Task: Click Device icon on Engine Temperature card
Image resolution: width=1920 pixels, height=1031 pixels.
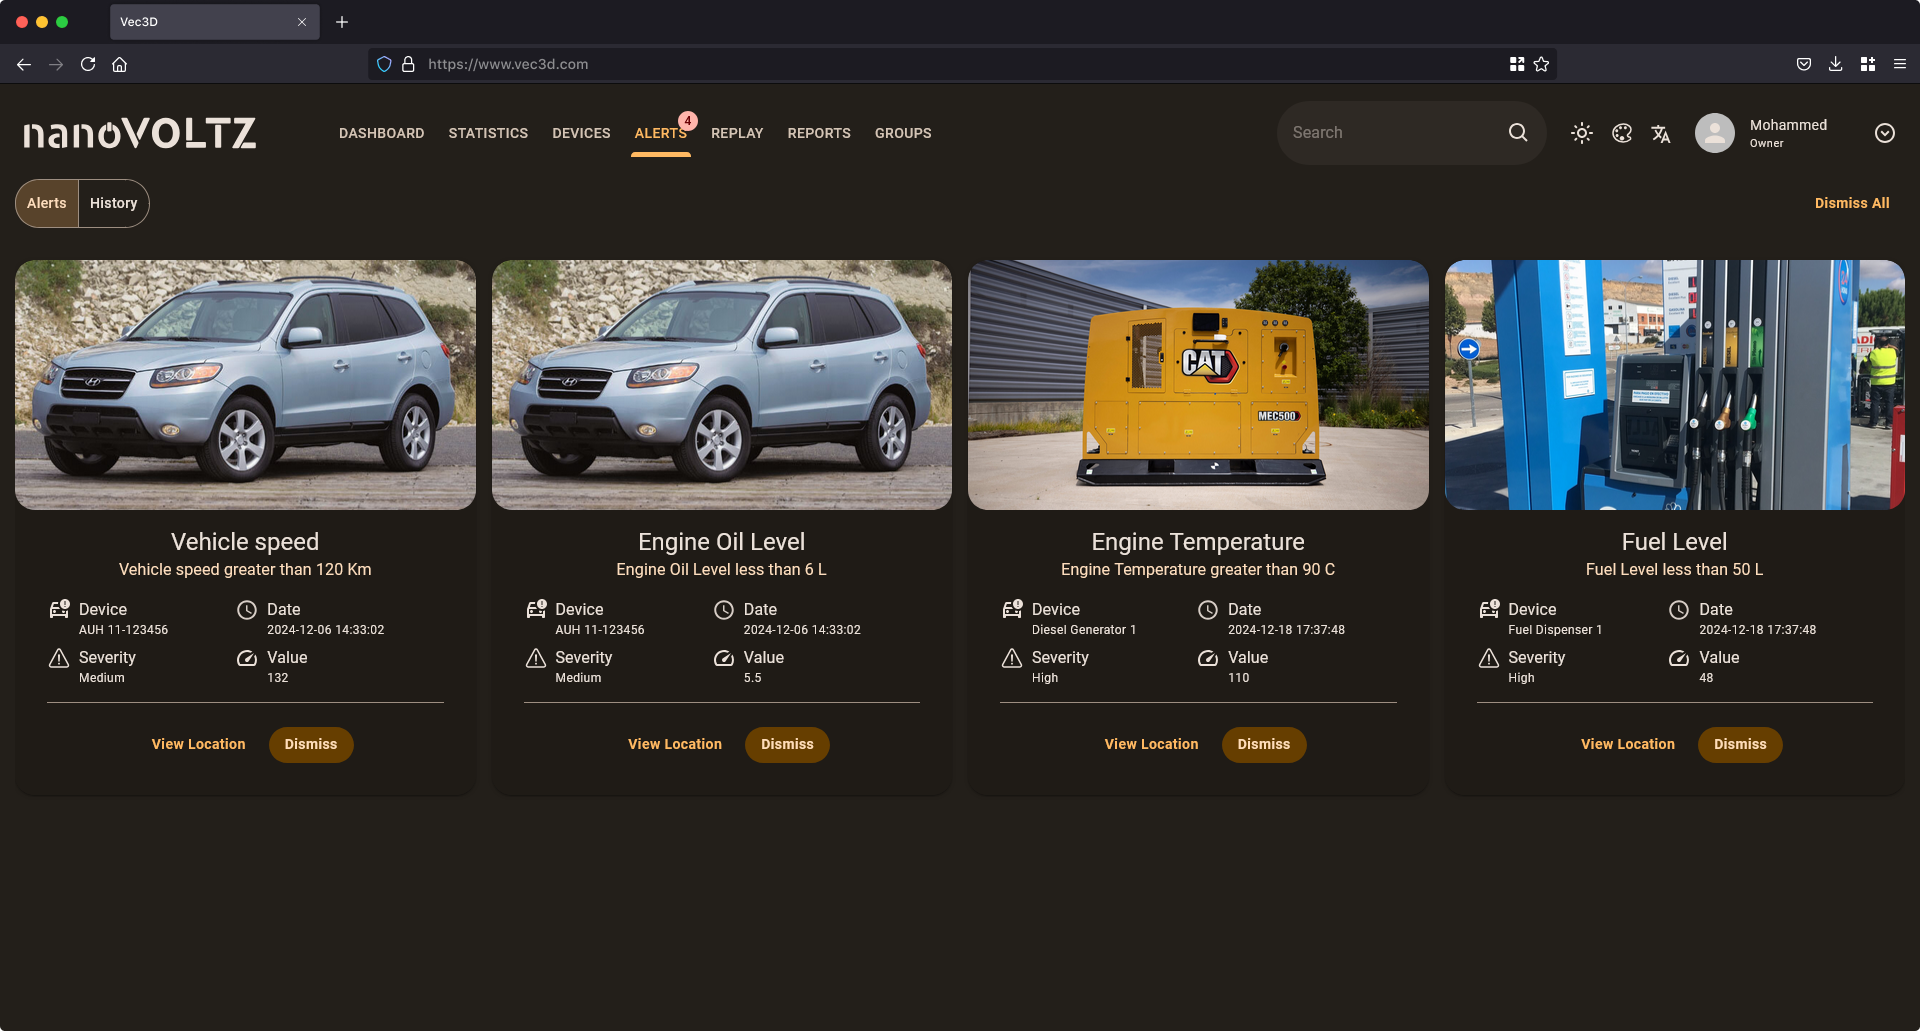Action: tap(1012, 609)
